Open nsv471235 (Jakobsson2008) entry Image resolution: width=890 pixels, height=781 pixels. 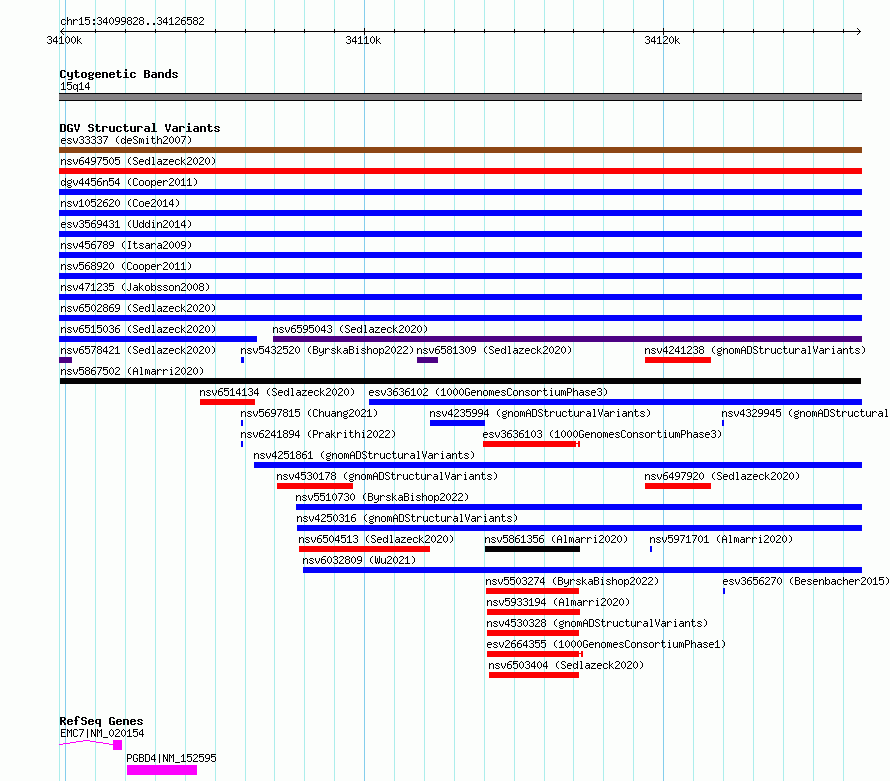[135, 287]
